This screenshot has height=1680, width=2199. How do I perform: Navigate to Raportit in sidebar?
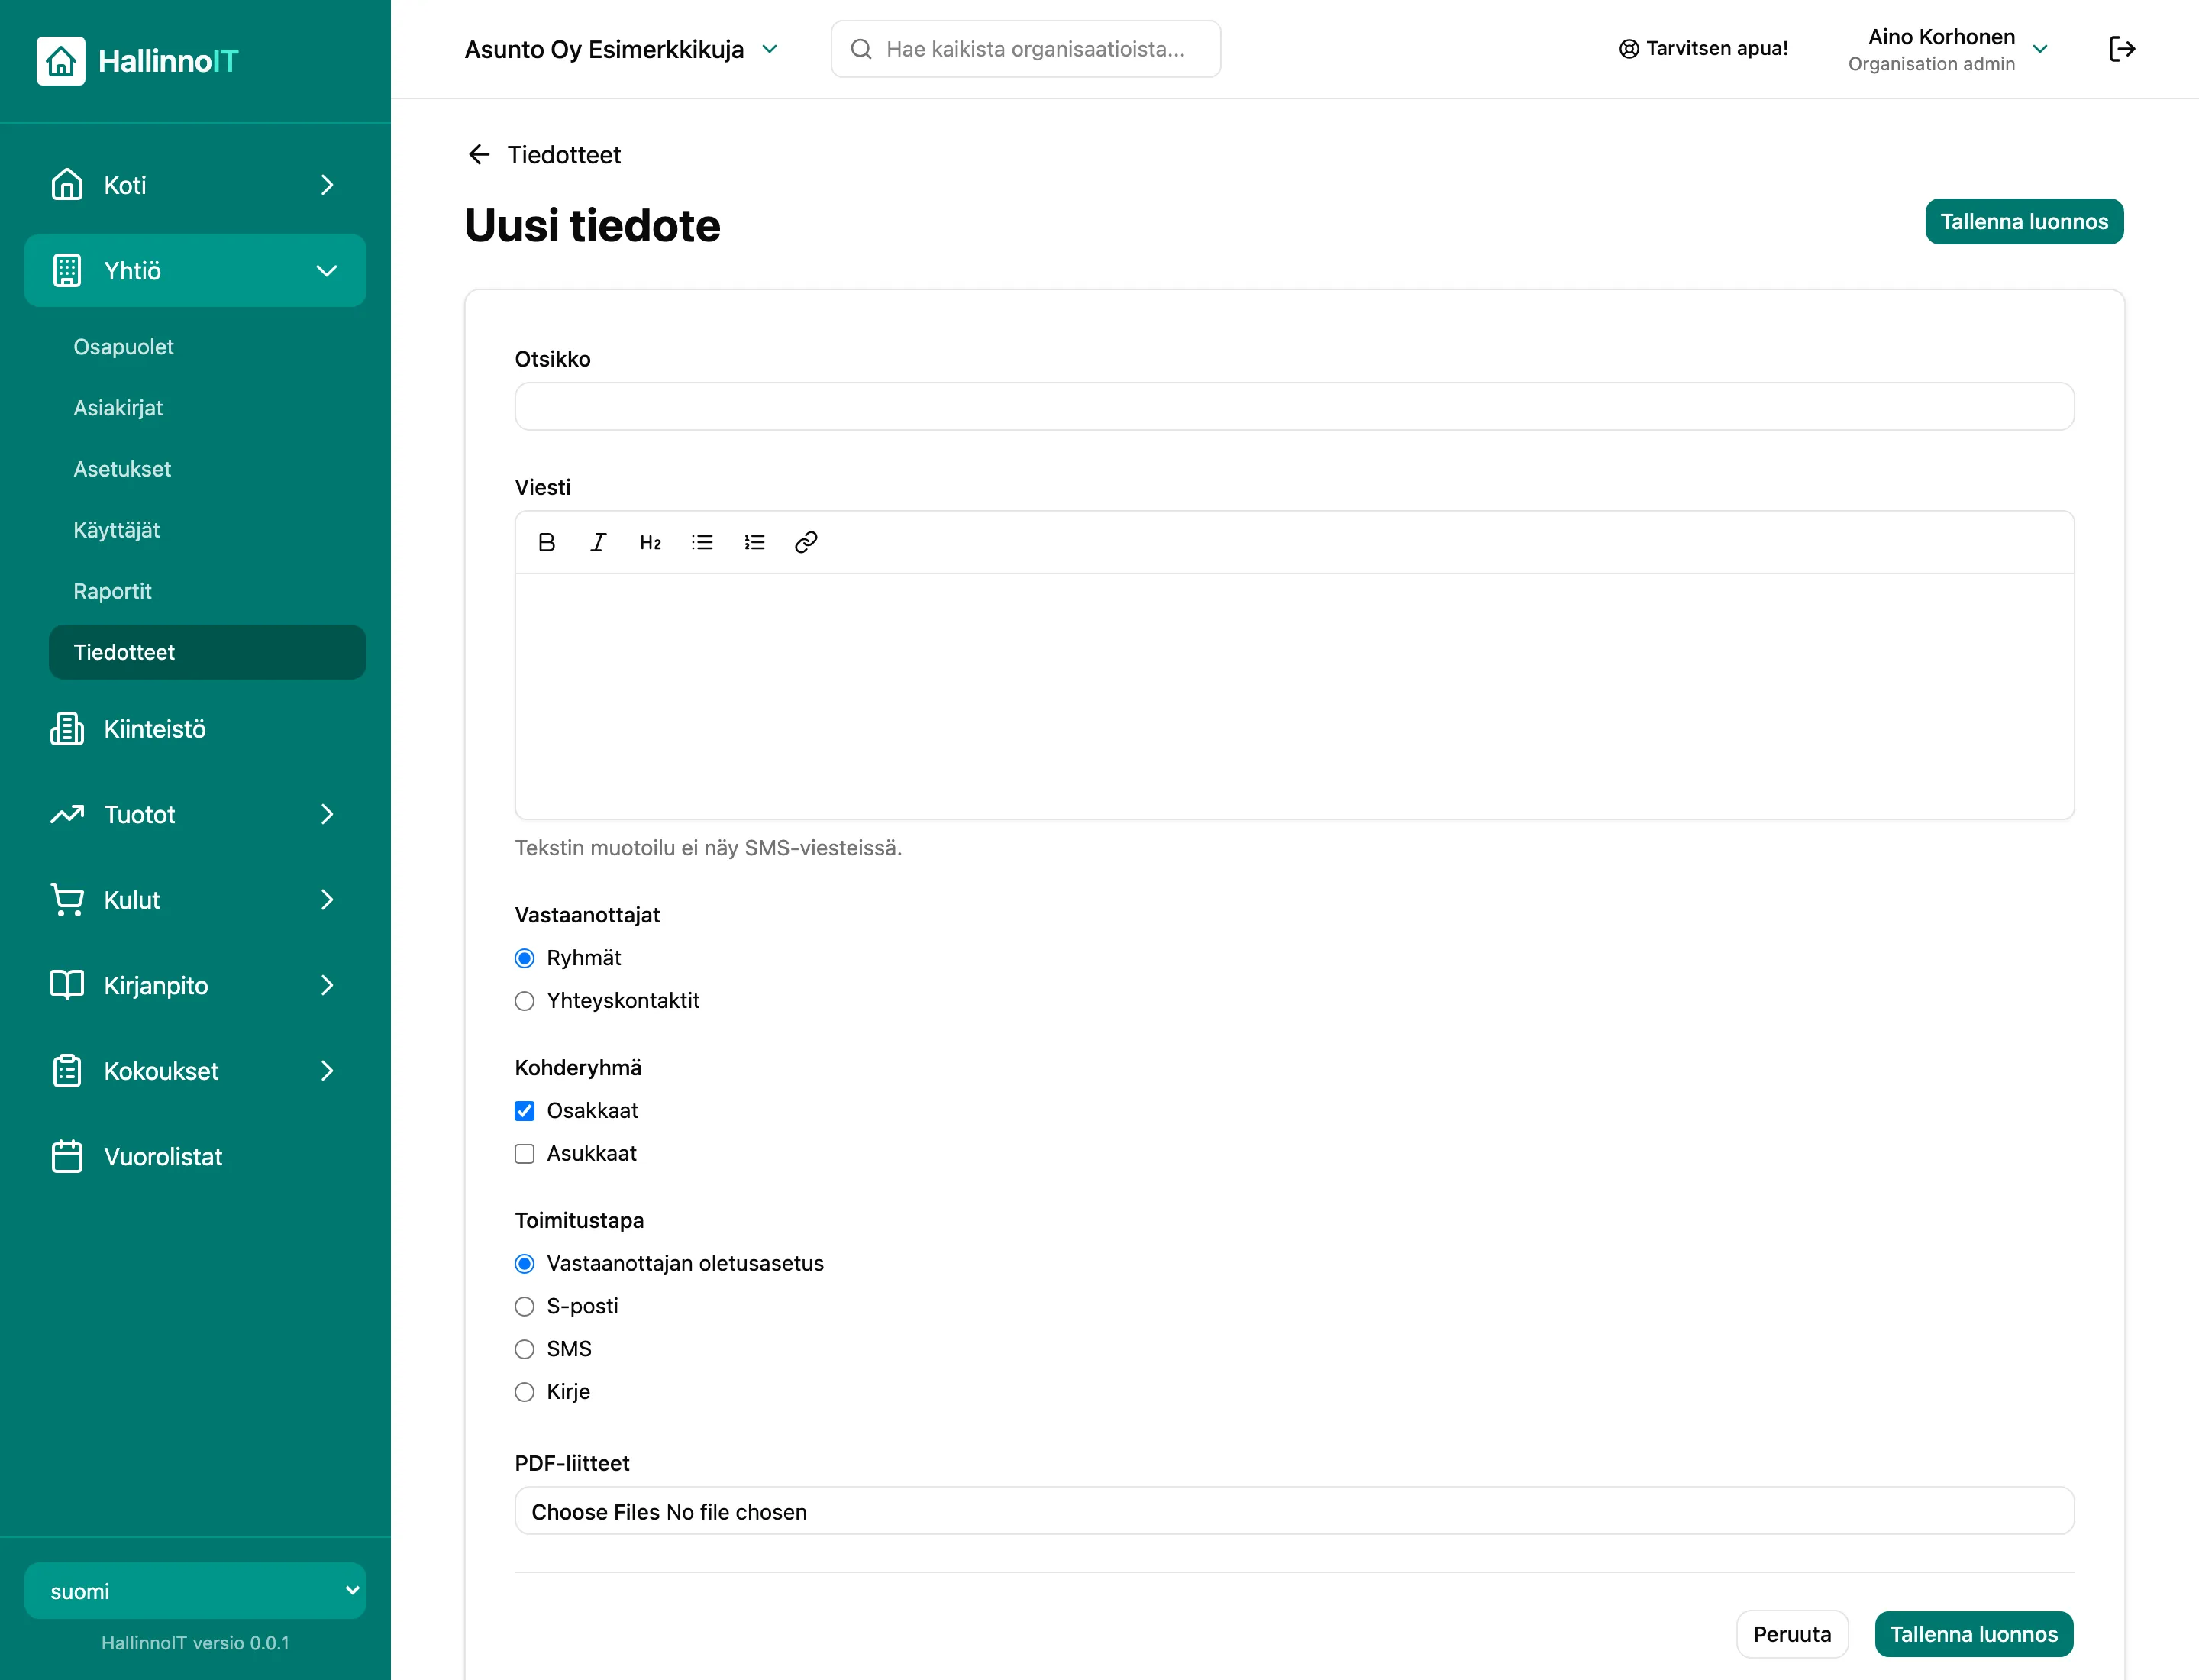coord(112,591)
